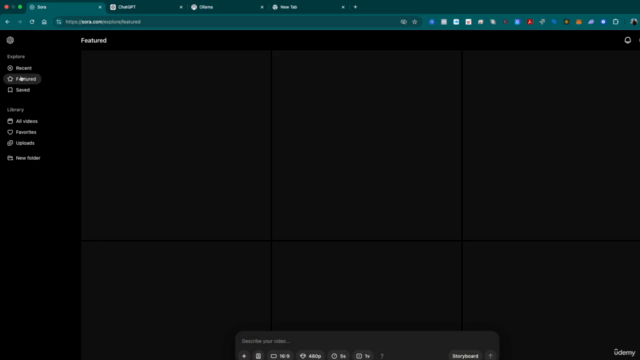Go back in browser history
Screen dimensions: 640x360
pos(8,22)
